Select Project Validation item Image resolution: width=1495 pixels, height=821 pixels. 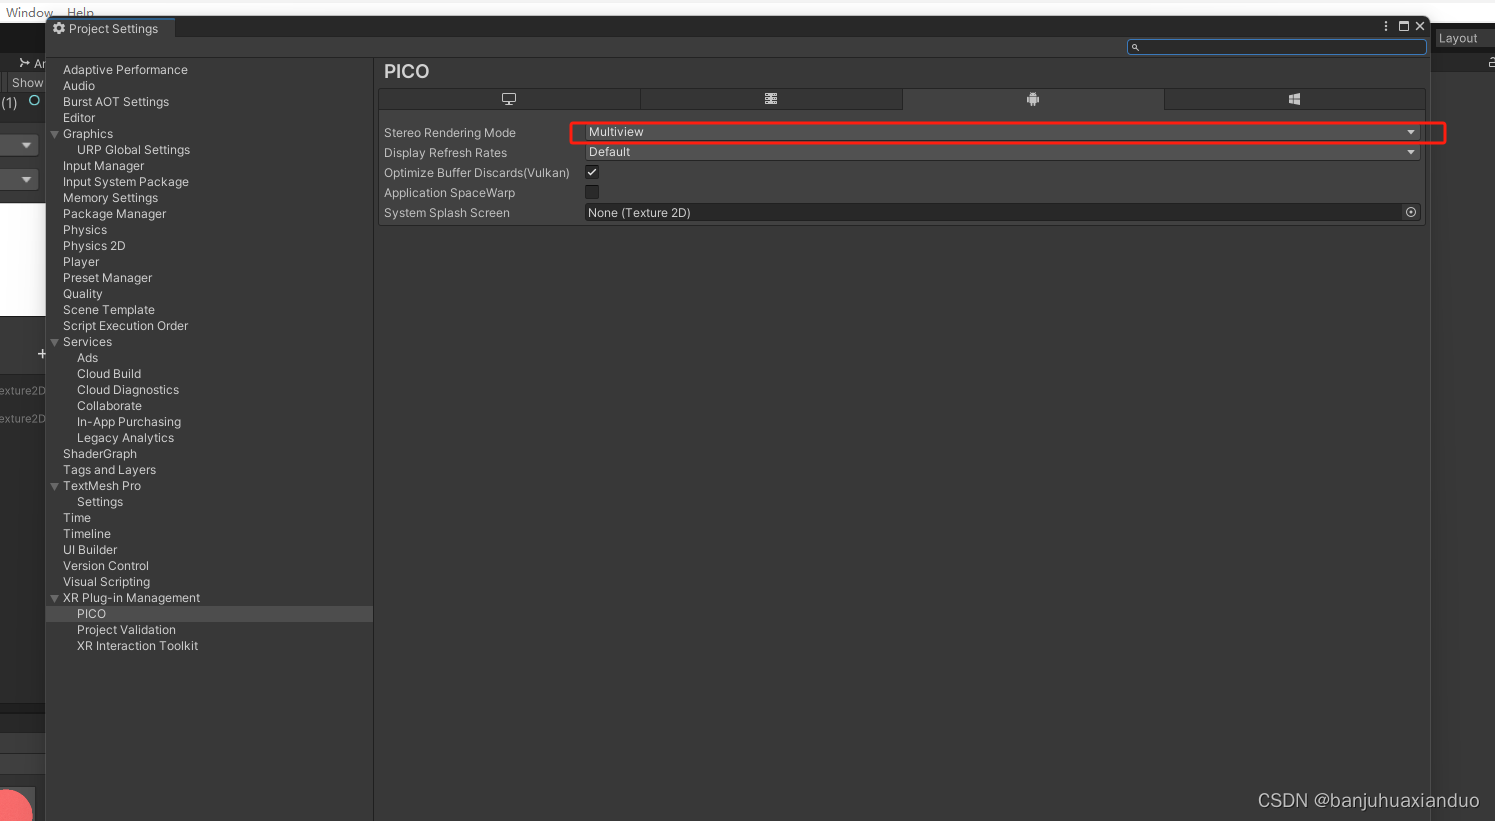click(126, 630)
